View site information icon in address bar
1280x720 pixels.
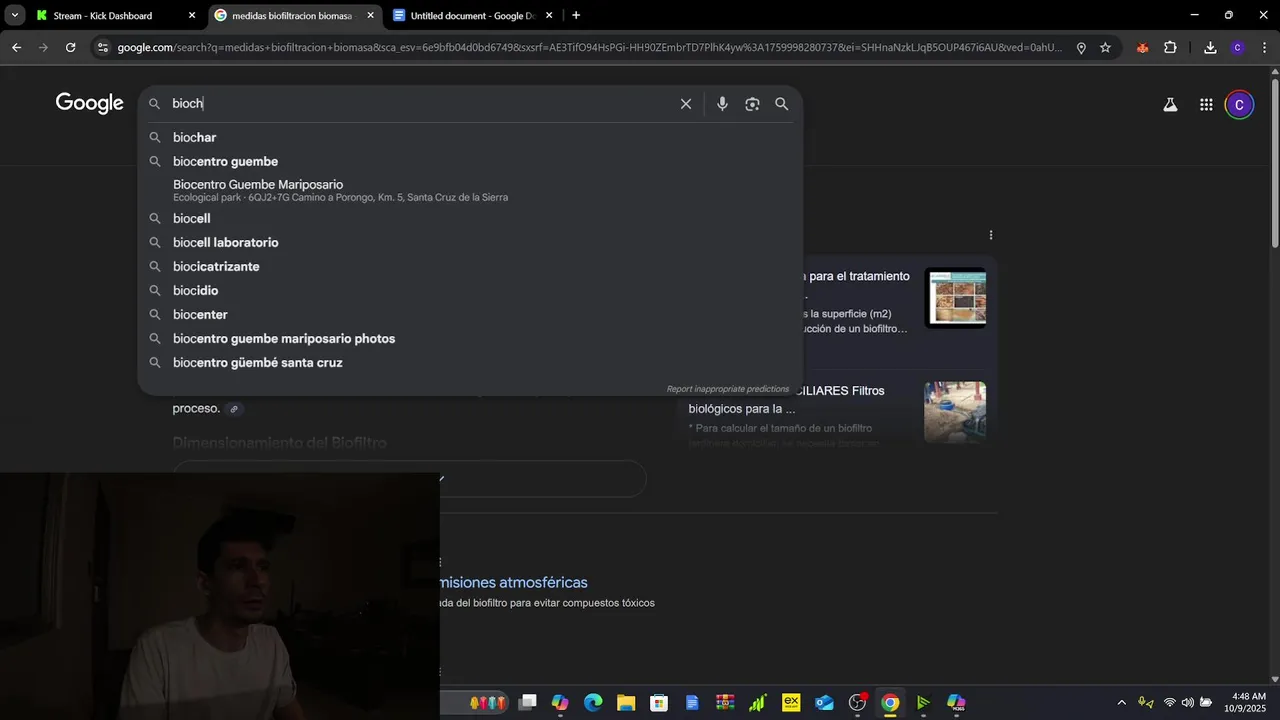tap(102, 47)
